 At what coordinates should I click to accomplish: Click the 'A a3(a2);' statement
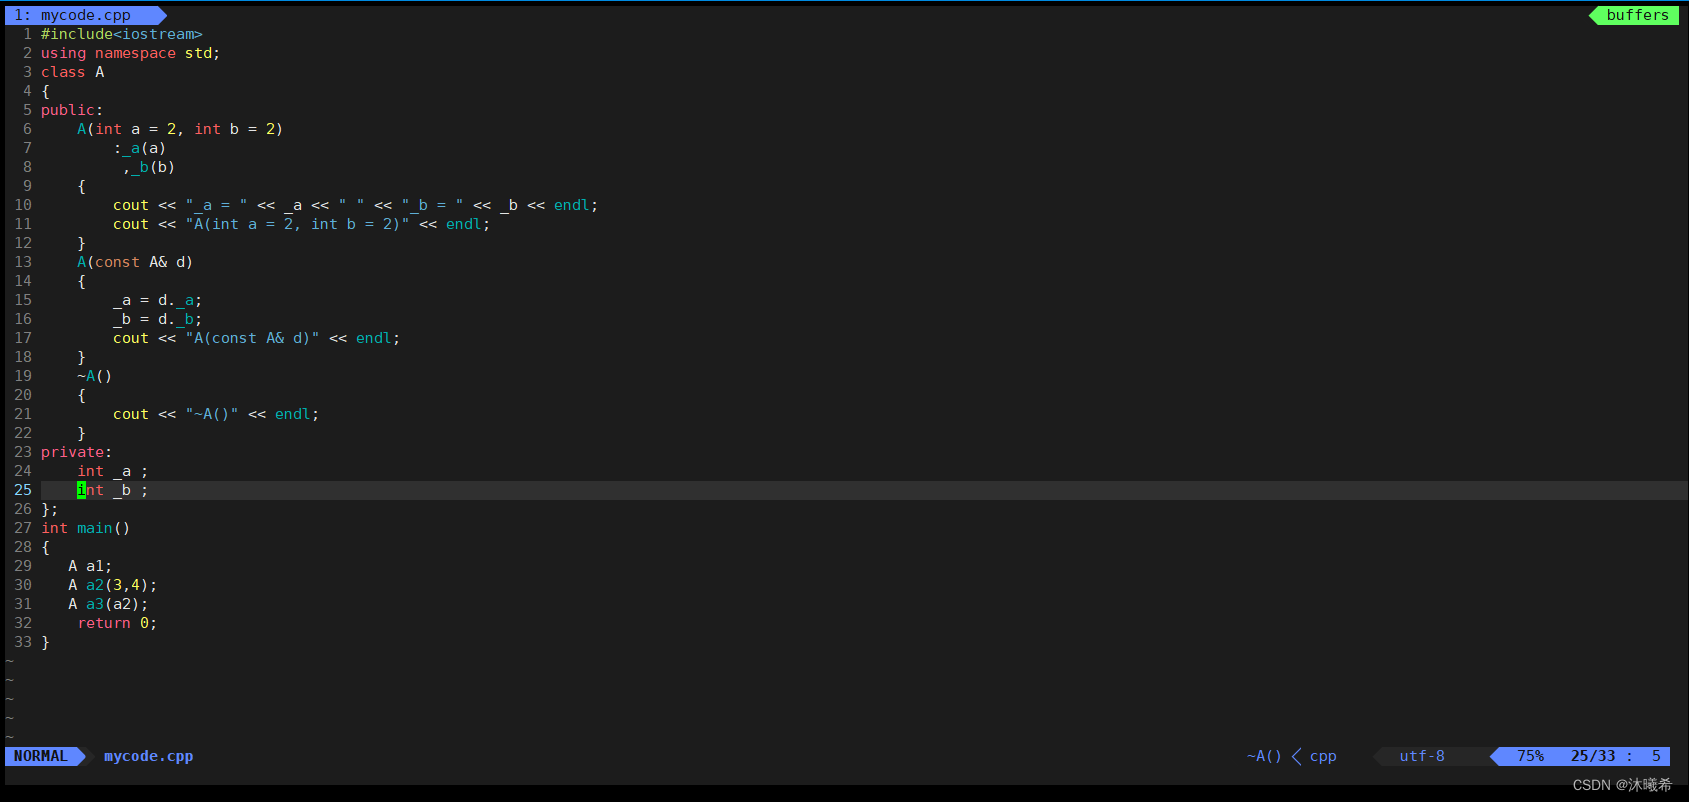point(108,604)
